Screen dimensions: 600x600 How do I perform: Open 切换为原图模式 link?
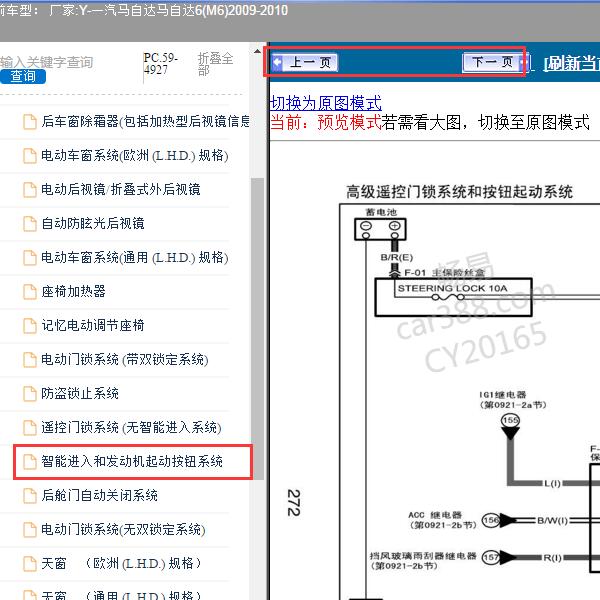326,103
